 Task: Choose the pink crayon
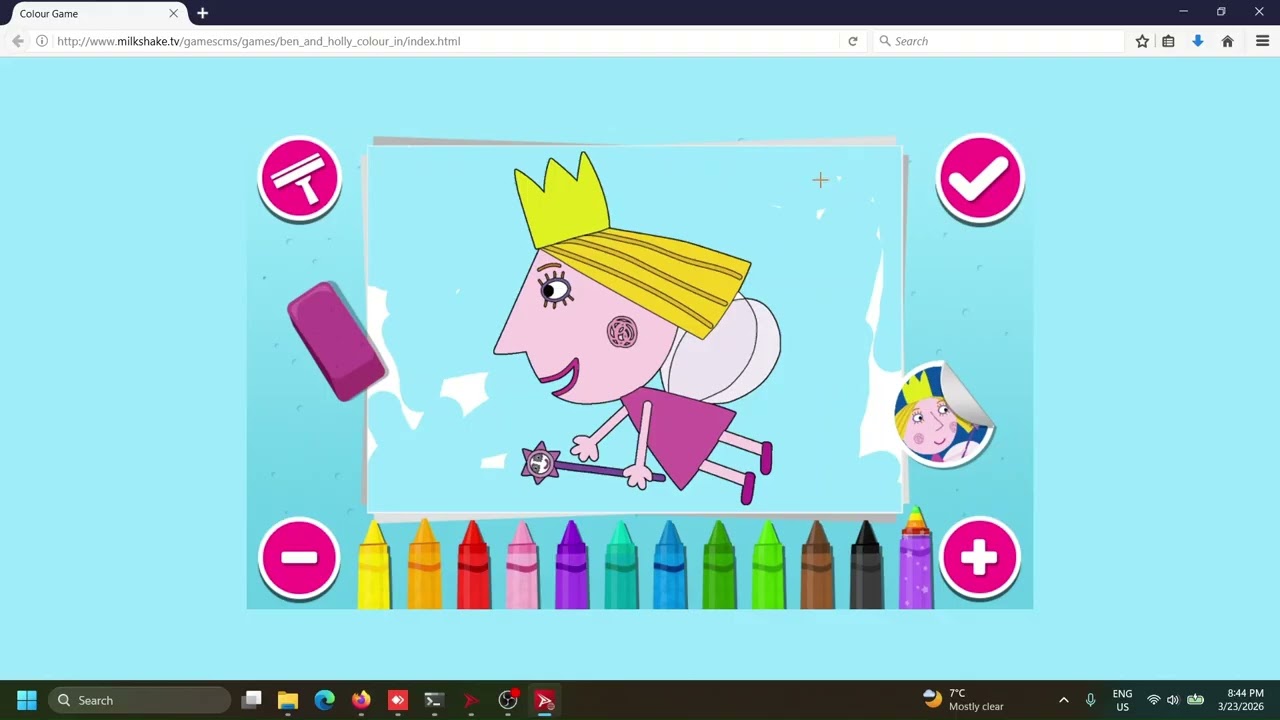pos(522,565)
